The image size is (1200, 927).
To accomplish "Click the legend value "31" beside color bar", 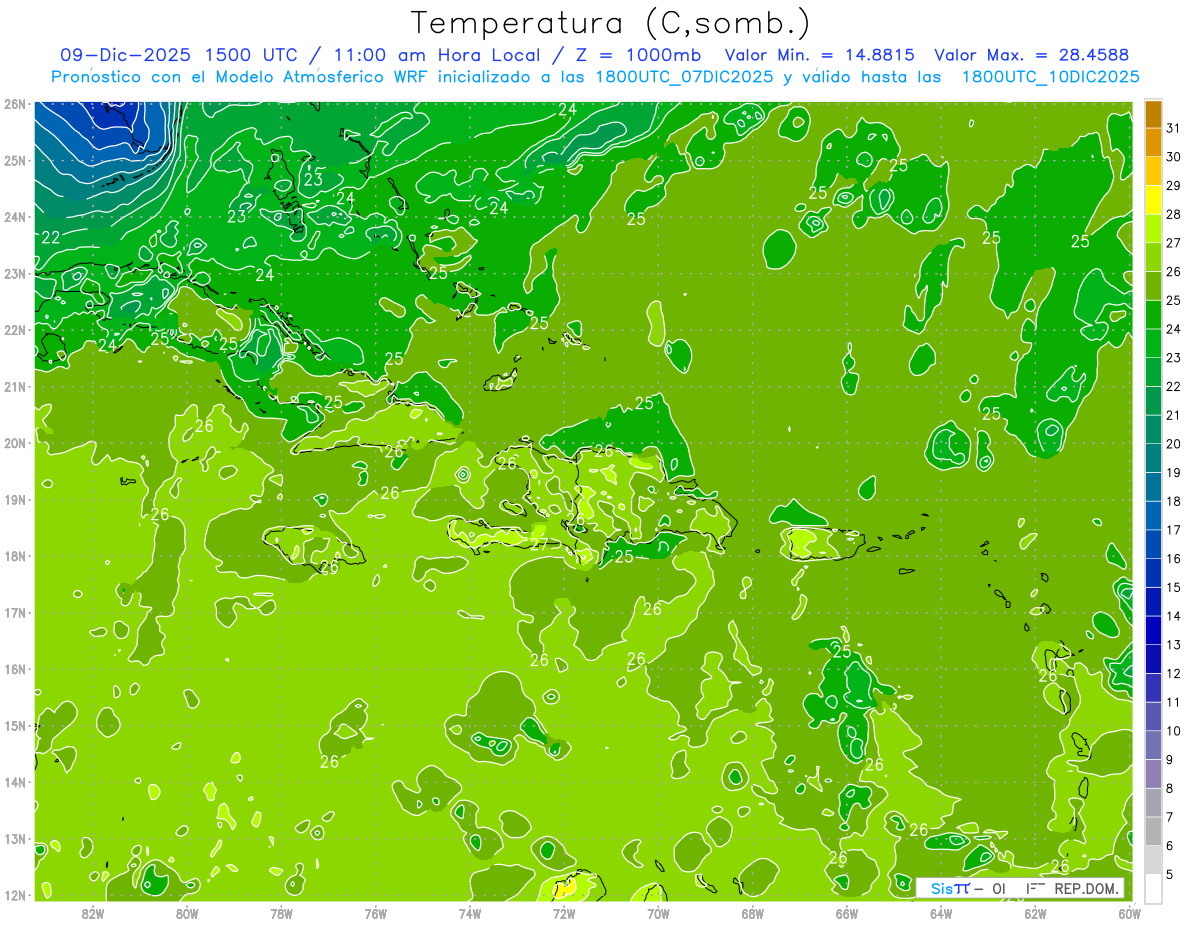I will click(1174, 128).
